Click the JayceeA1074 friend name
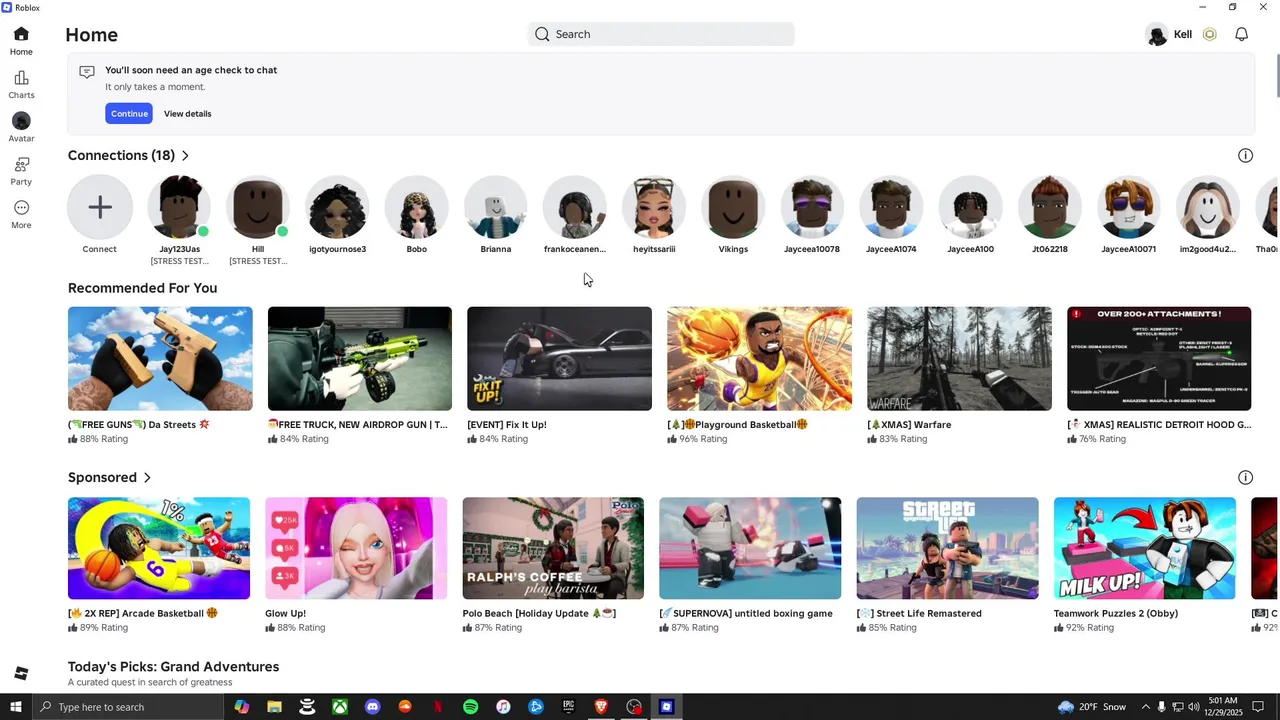 pyautogui.click(x=891, y=249)
